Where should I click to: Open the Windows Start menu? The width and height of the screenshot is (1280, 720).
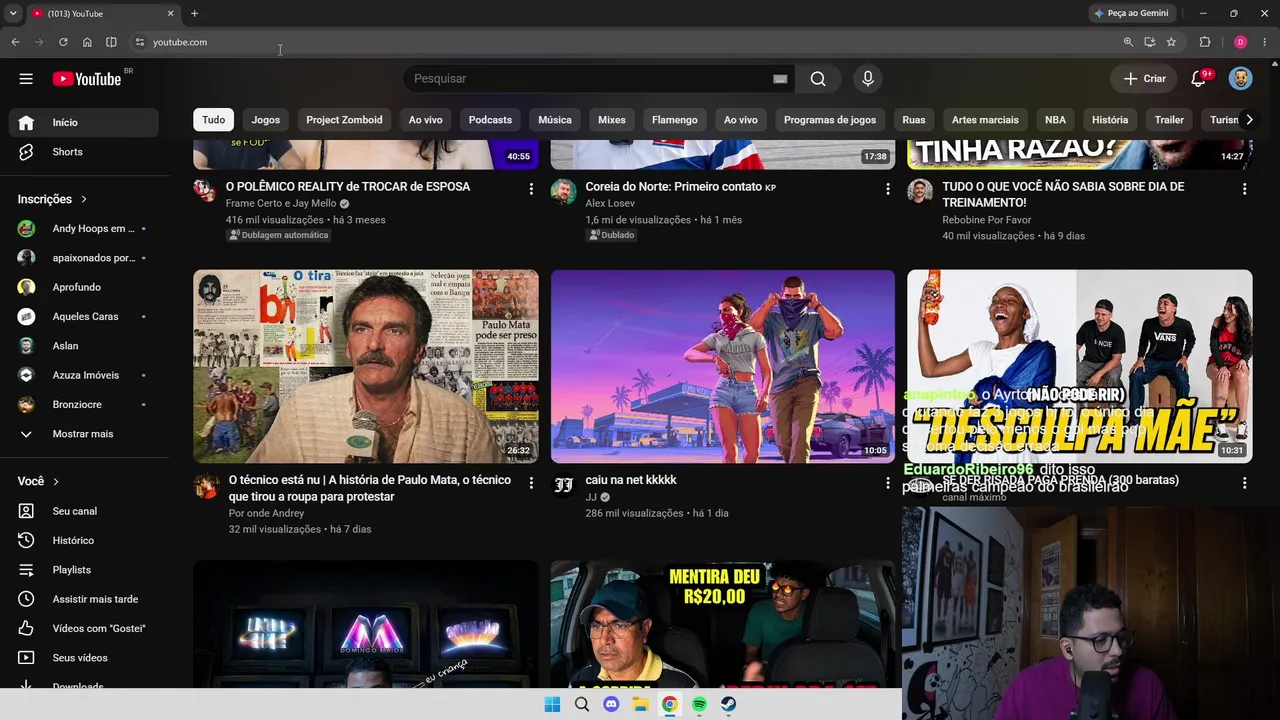[x=552, y=704]
